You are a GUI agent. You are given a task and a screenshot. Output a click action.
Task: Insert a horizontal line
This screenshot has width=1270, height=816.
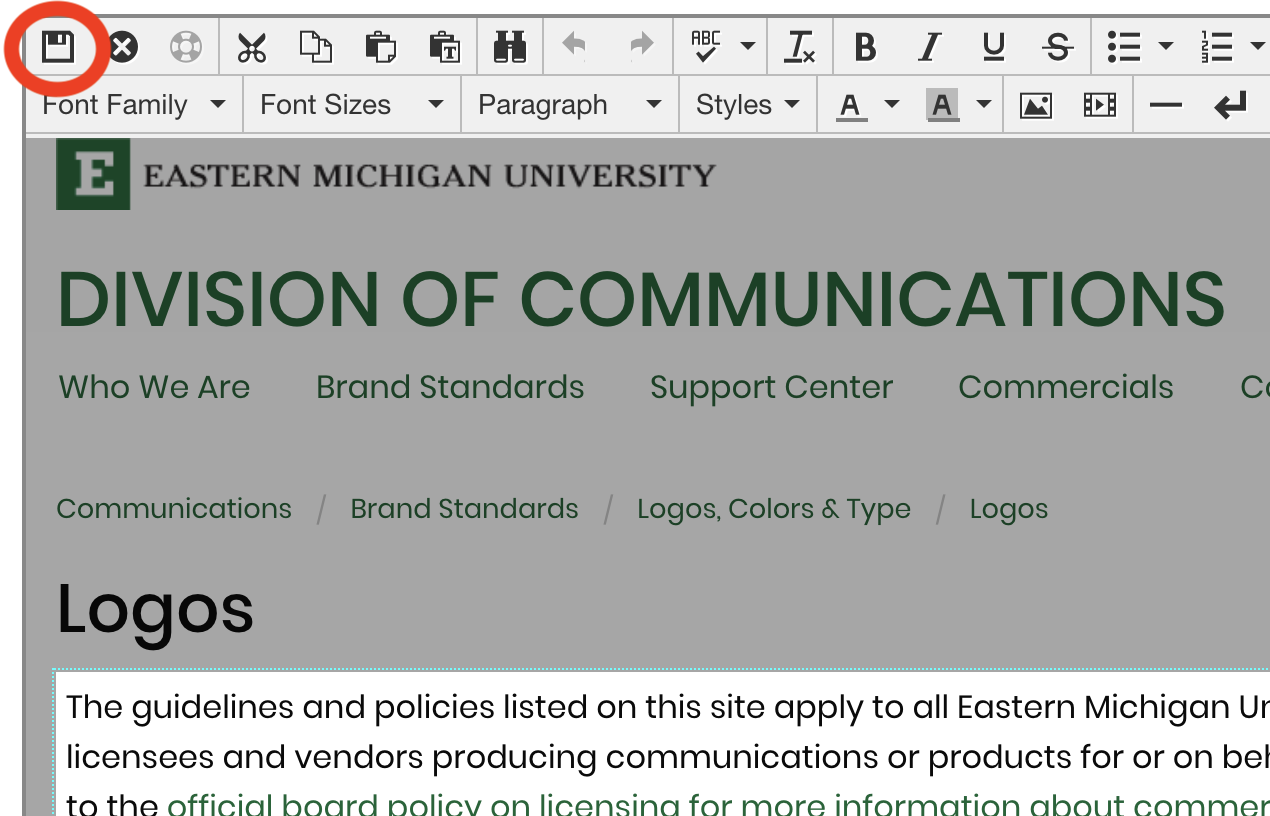click(x=1166, y=105)
